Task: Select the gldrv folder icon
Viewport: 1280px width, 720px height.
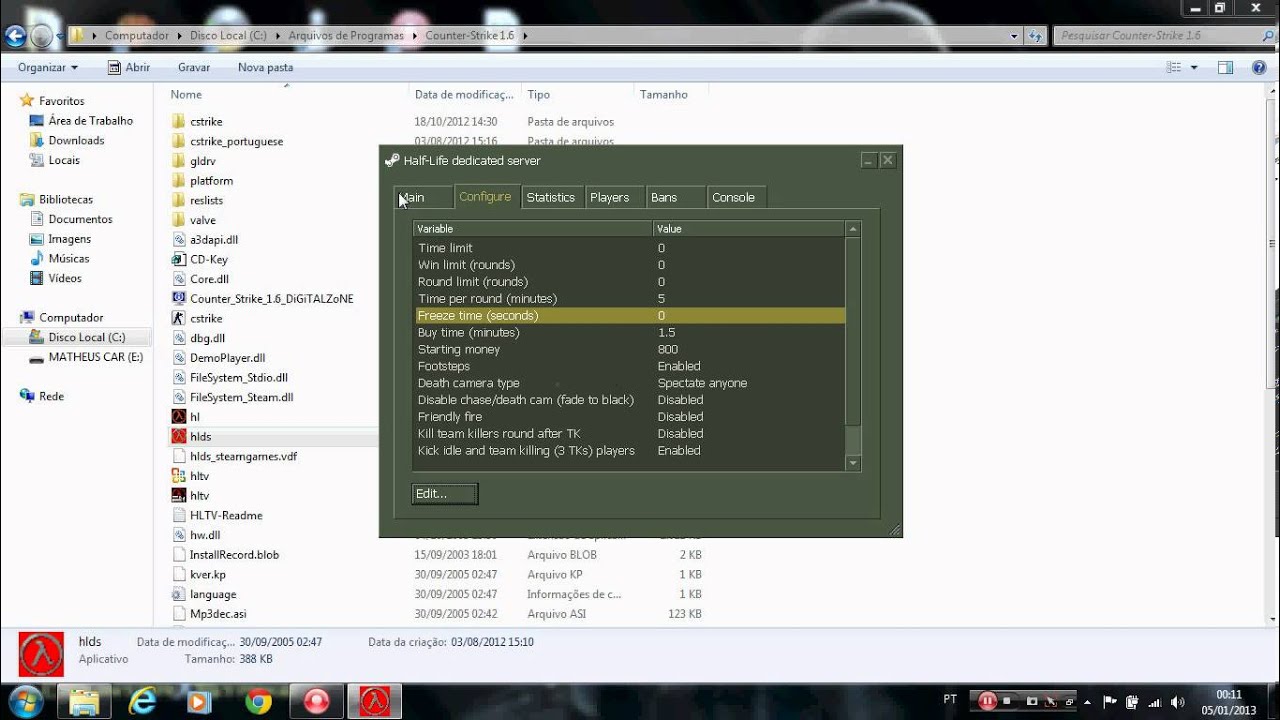Action: (x=179, y=161)
